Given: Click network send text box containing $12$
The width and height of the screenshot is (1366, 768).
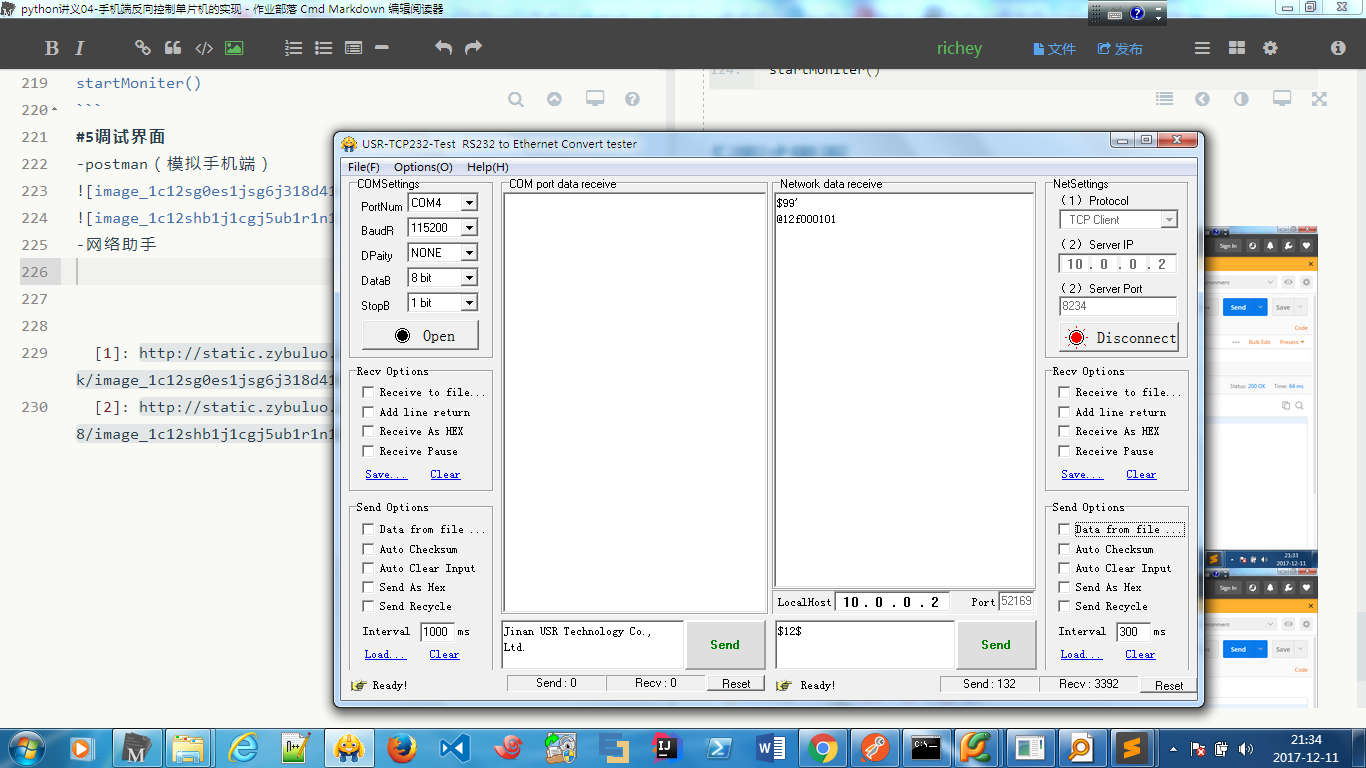Looking at the screenshot, I should [865, 645].
